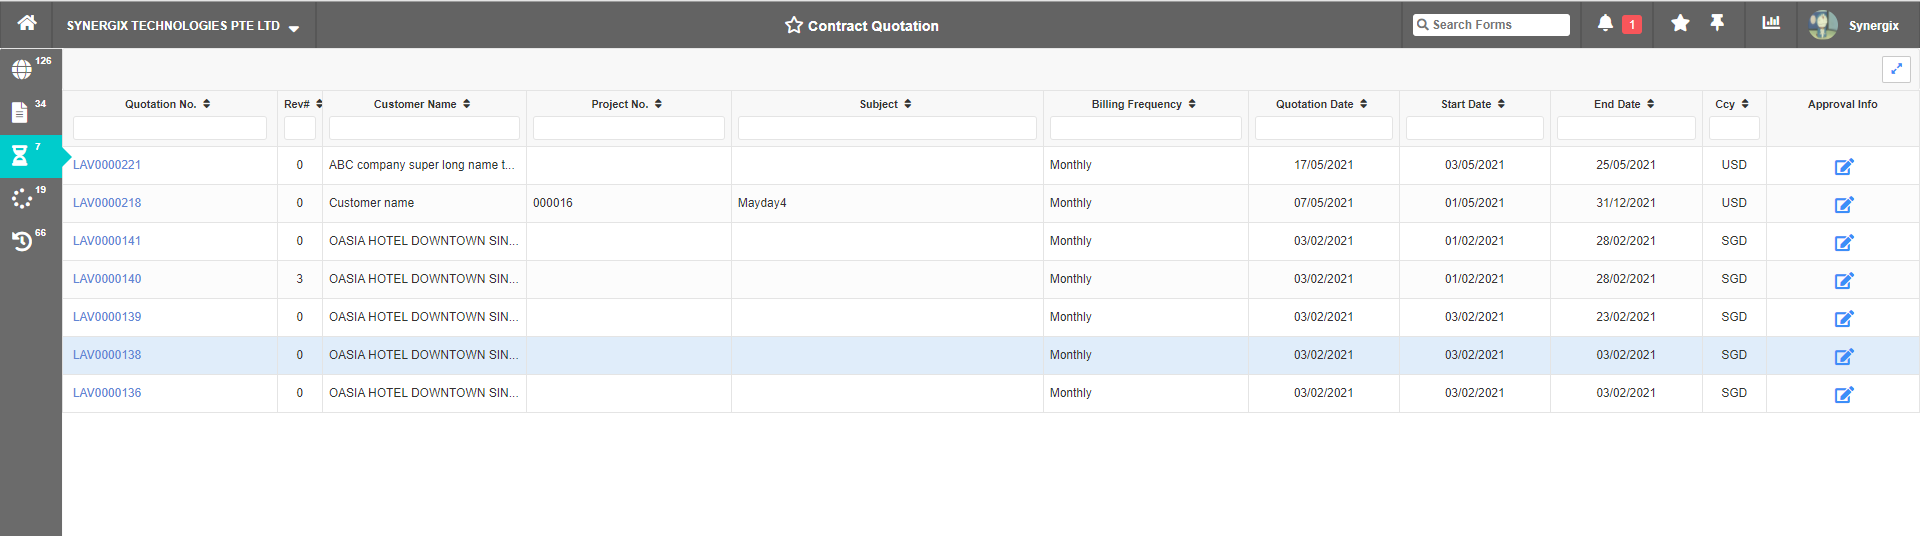The image size is (1920, 536).
Task: Sort by Subject column
Action: tap(907, 104)
